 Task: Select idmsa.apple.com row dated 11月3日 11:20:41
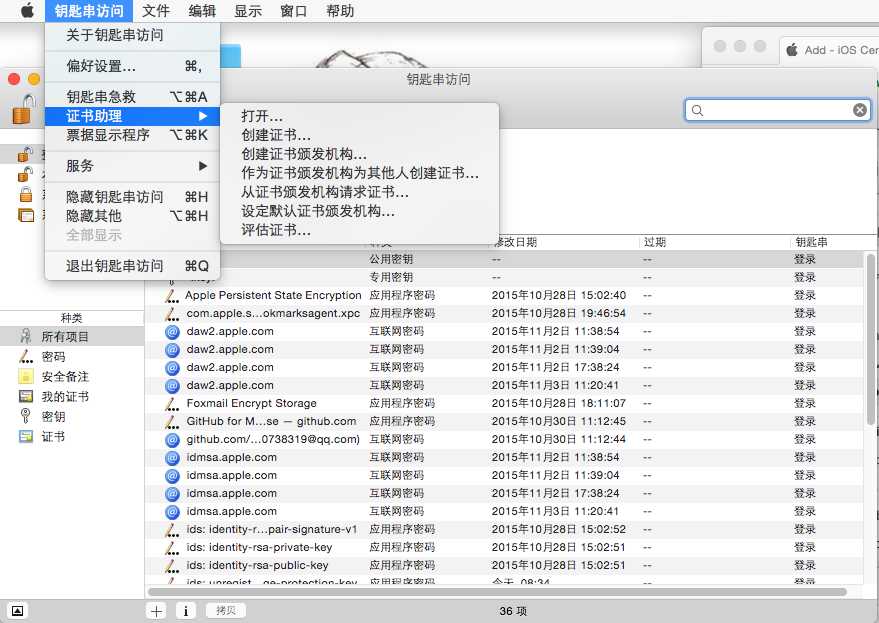point(505,511)
